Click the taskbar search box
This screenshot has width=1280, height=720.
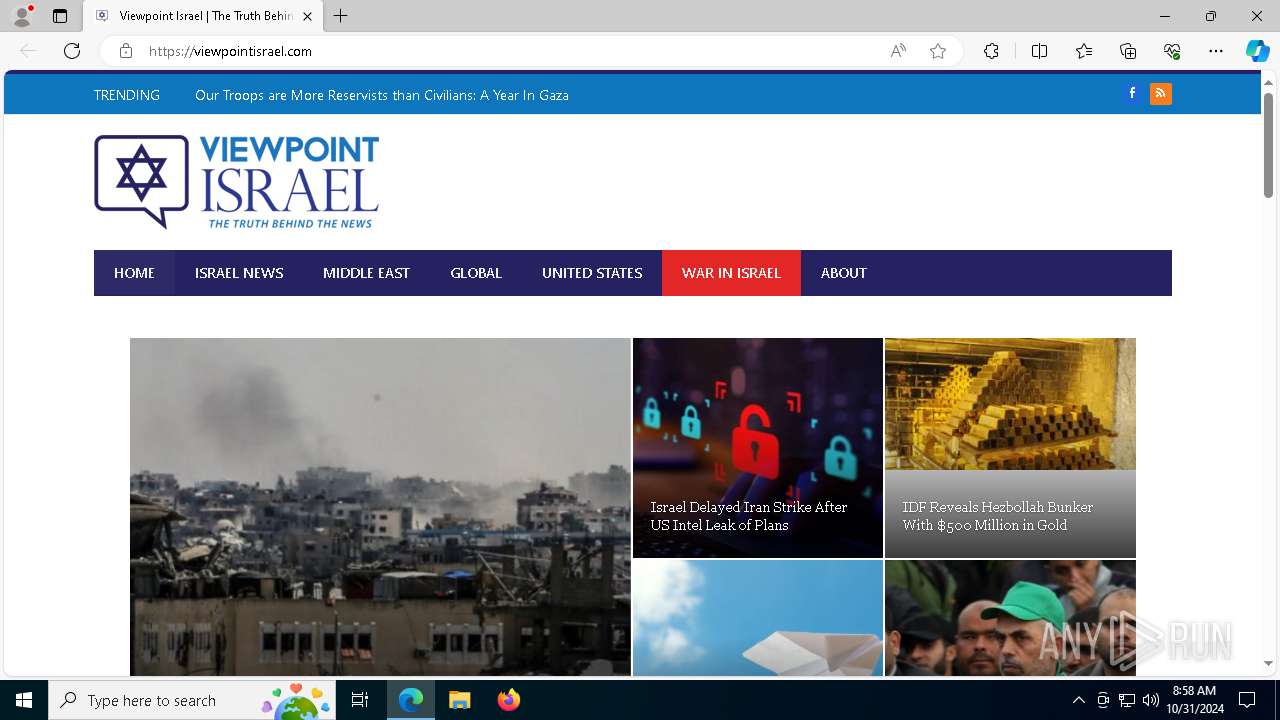pyautogui.click(x=194, y=700)
